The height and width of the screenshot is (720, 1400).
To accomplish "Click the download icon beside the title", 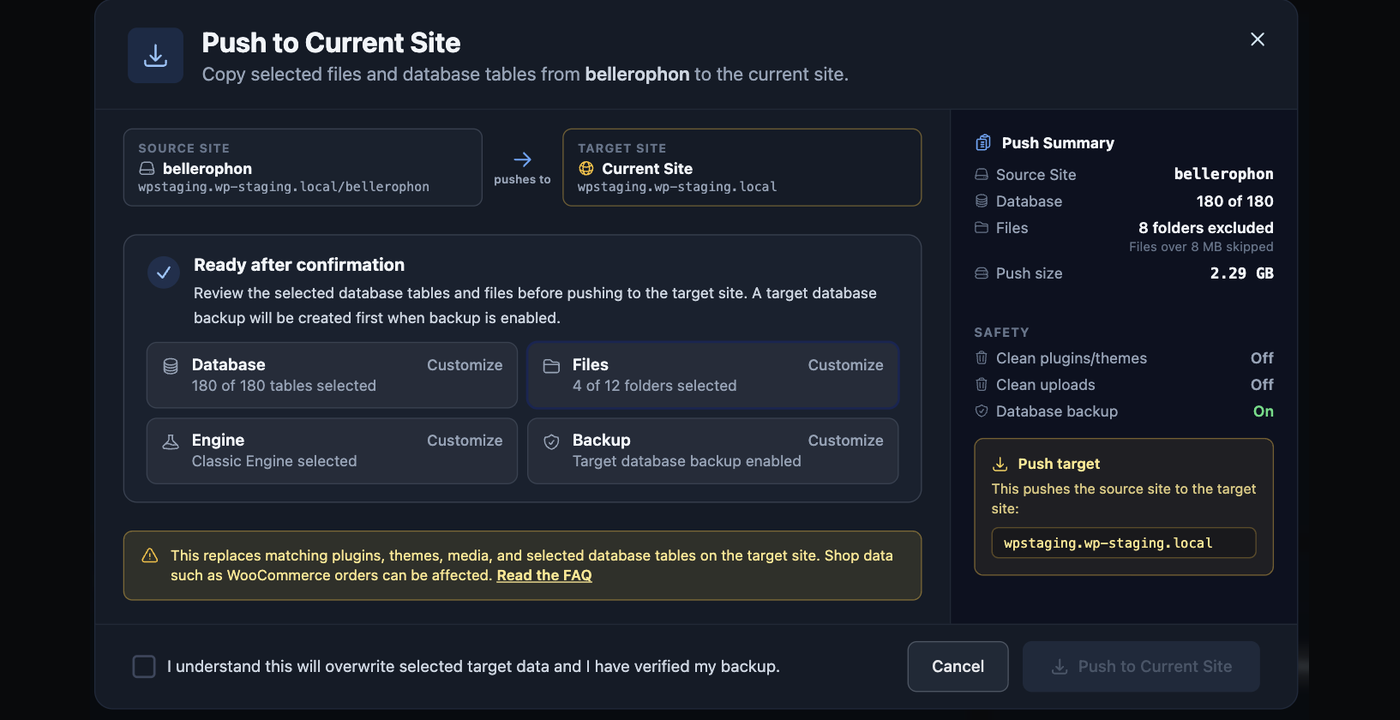I will [x=155, y=56].
